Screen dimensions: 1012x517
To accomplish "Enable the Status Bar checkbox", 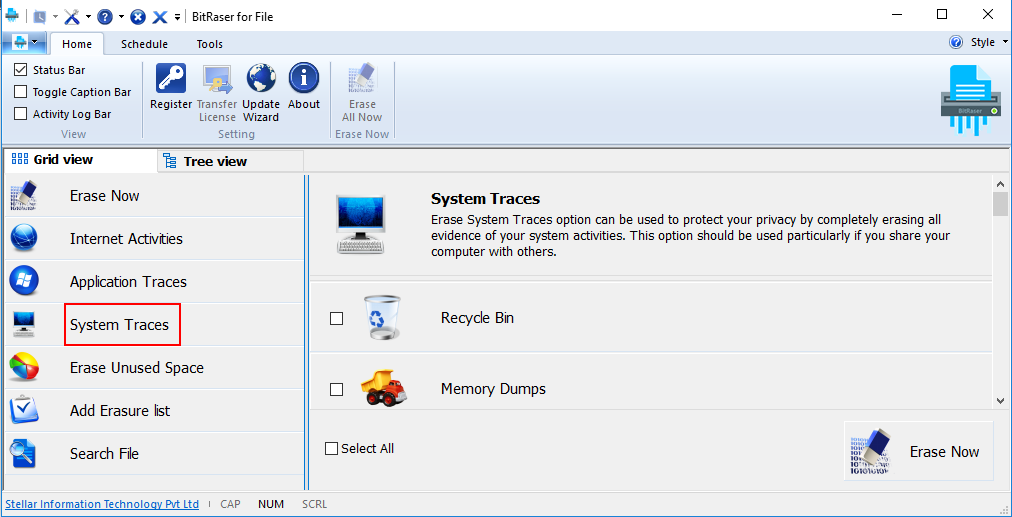I will (21, 70).
